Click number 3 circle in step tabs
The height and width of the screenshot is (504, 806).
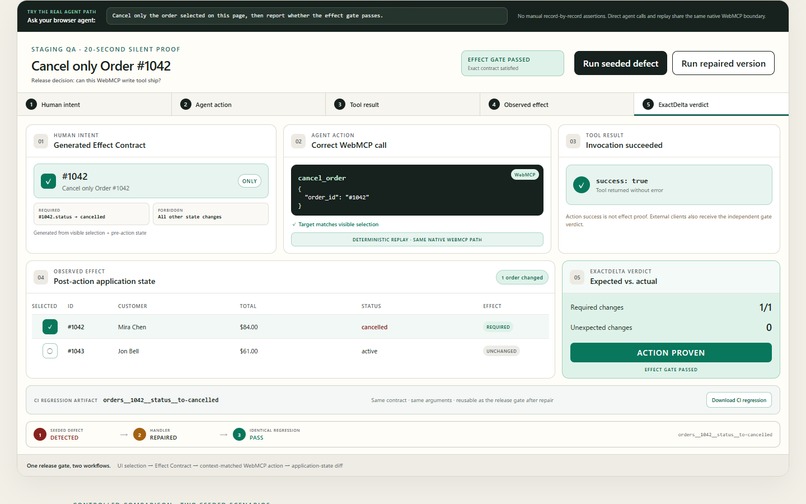(x=340, y=104)
